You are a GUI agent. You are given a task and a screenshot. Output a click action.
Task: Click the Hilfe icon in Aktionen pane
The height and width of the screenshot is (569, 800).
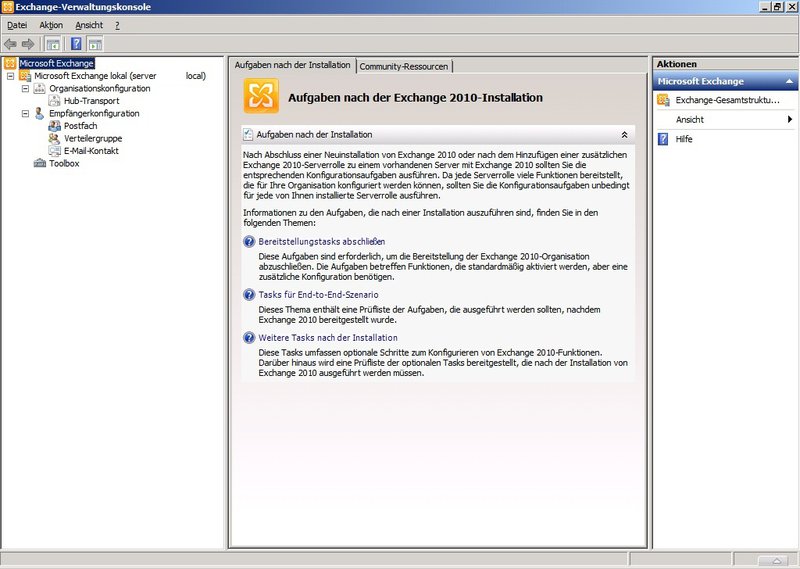(x=663, y=139)
